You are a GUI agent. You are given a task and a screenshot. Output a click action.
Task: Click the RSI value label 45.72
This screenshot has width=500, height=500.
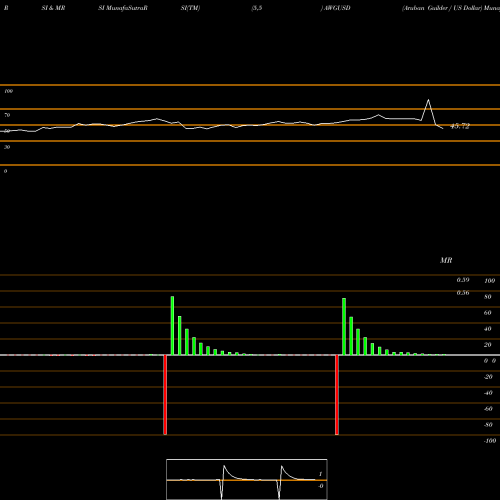[x=460, y=126]
